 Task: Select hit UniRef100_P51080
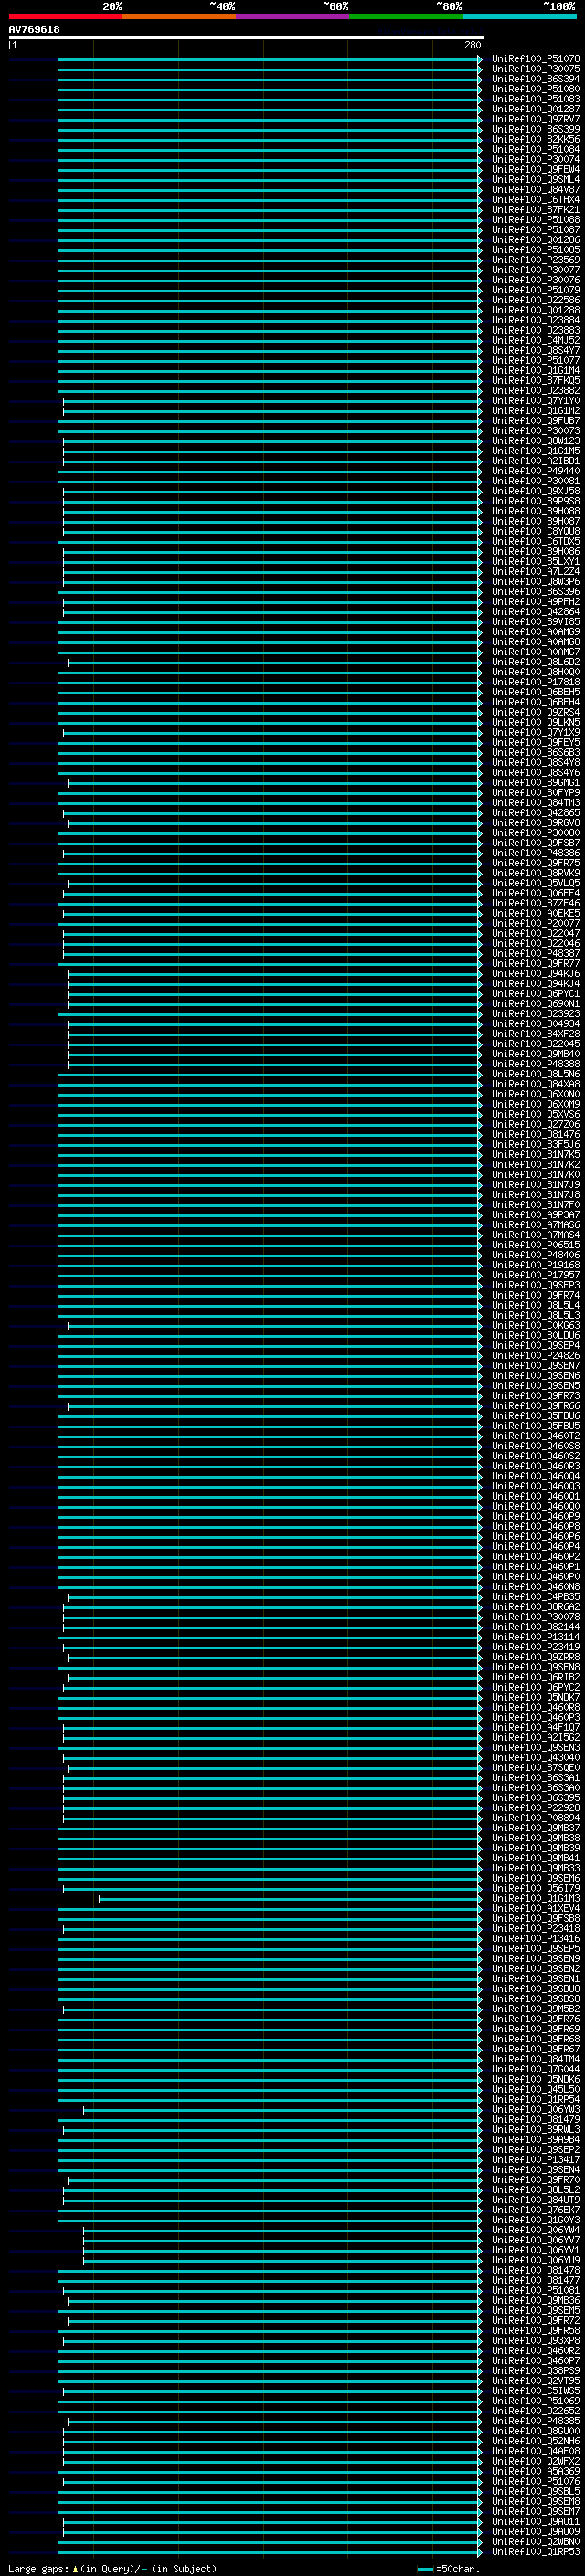[x=535, y=89]
